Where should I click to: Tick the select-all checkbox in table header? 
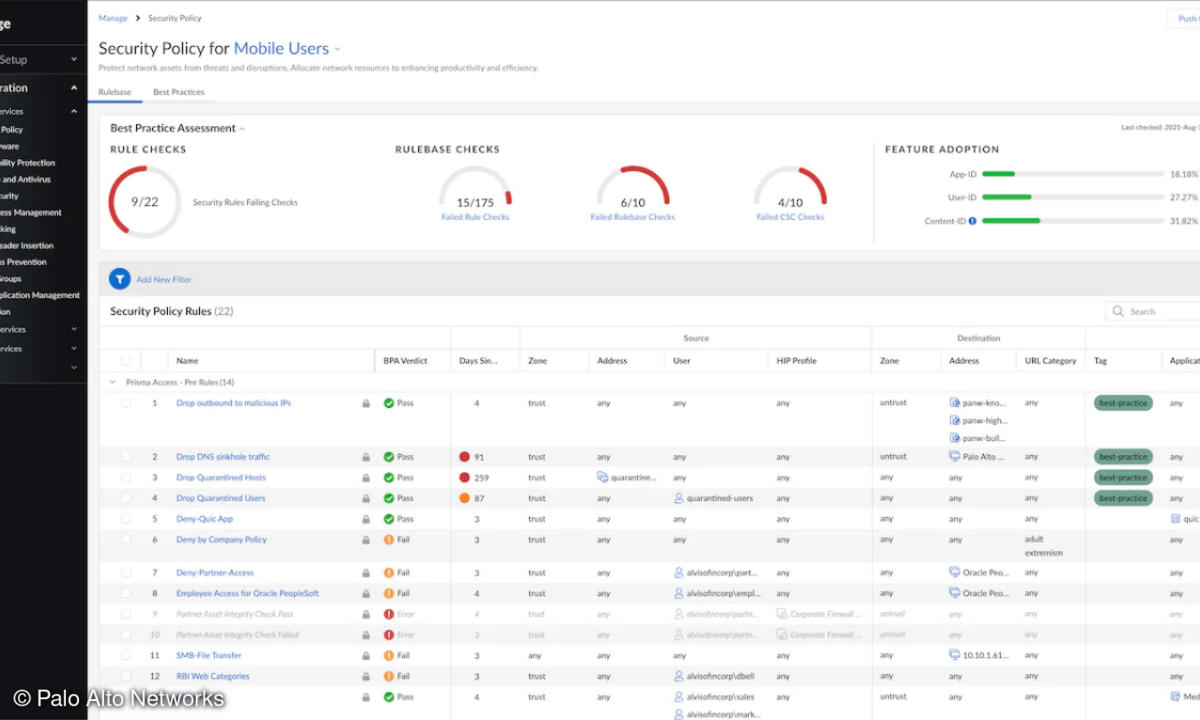coord(126,360)
